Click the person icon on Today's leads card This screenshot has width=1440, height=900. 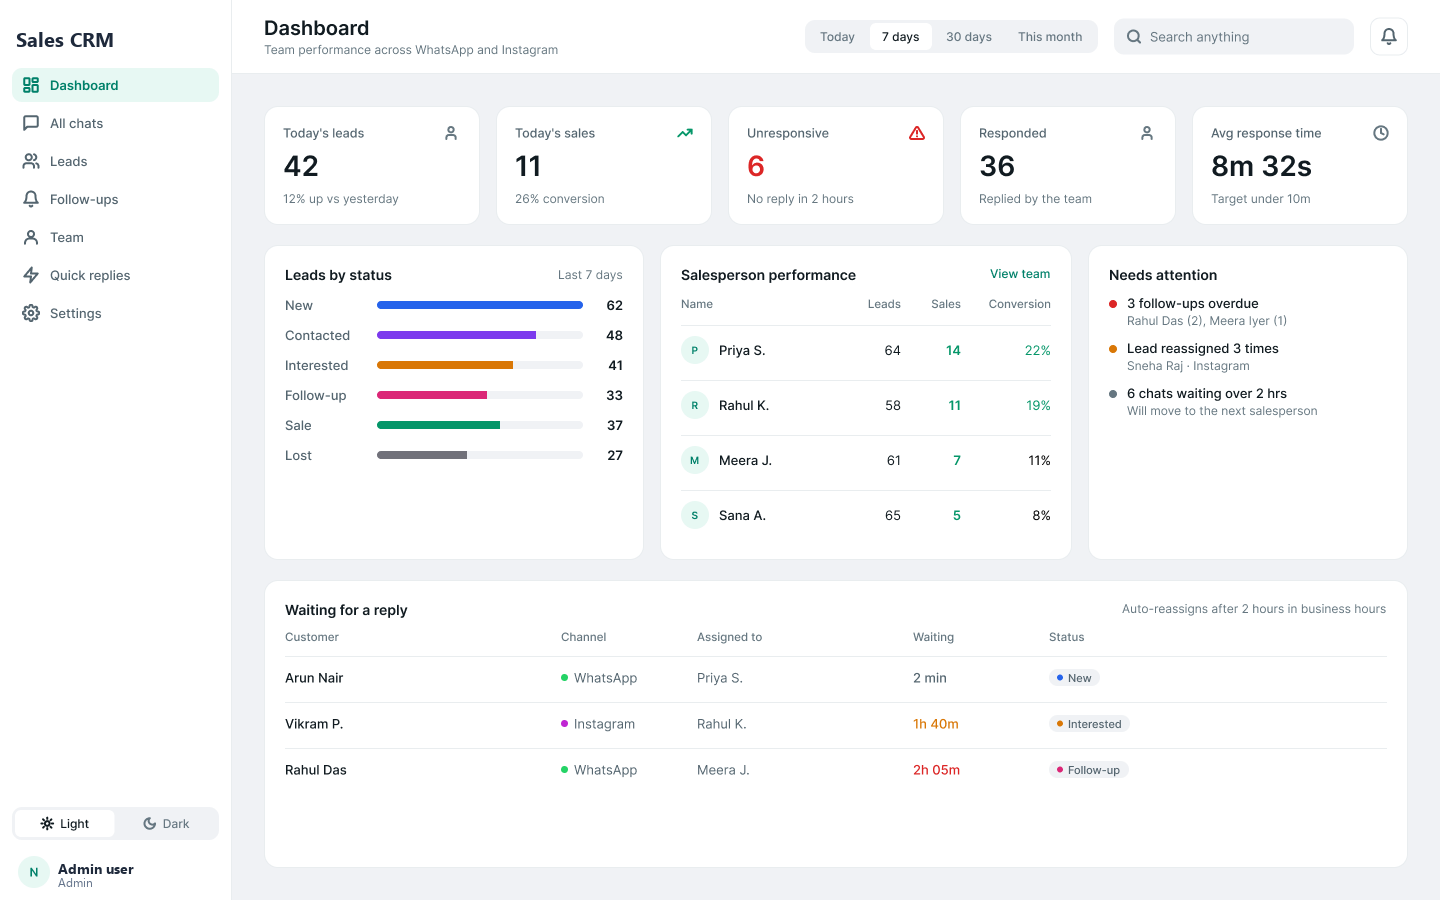[x=451, y=133]
